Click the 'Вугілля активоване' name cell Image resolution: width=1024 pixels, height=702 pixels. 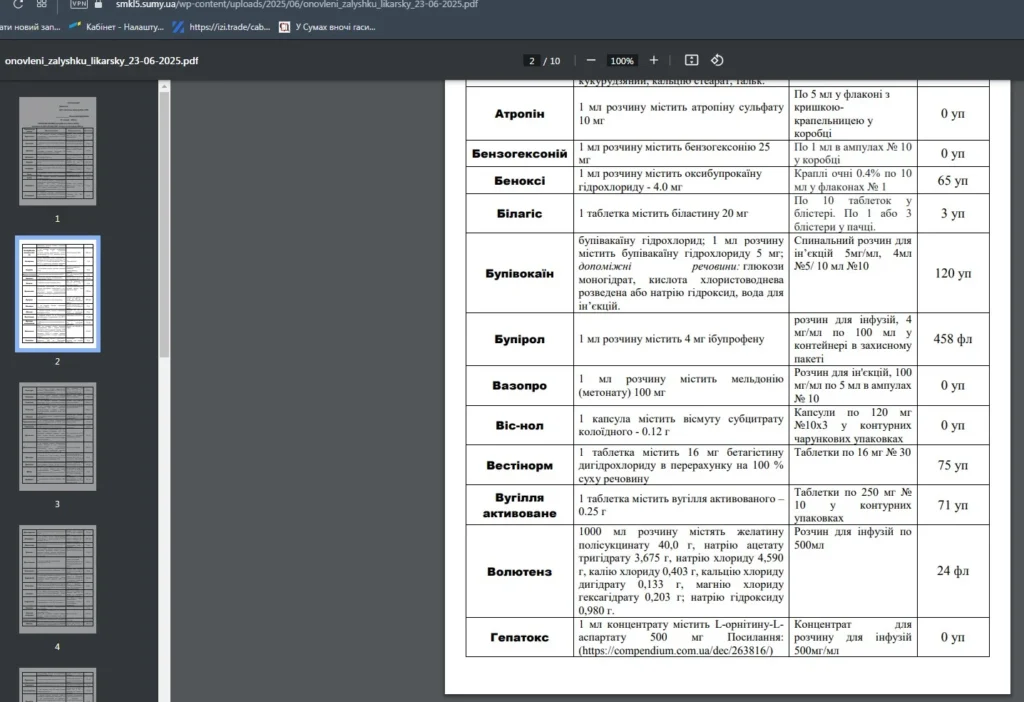point(519,505)
